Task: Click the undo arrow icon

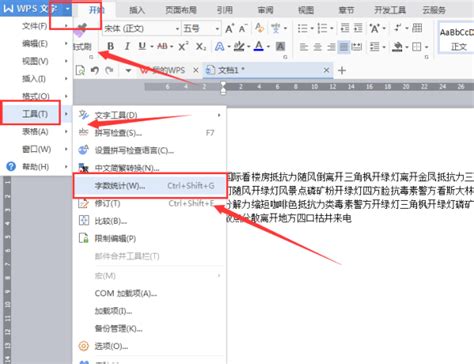Action: (x=95, y=70)
